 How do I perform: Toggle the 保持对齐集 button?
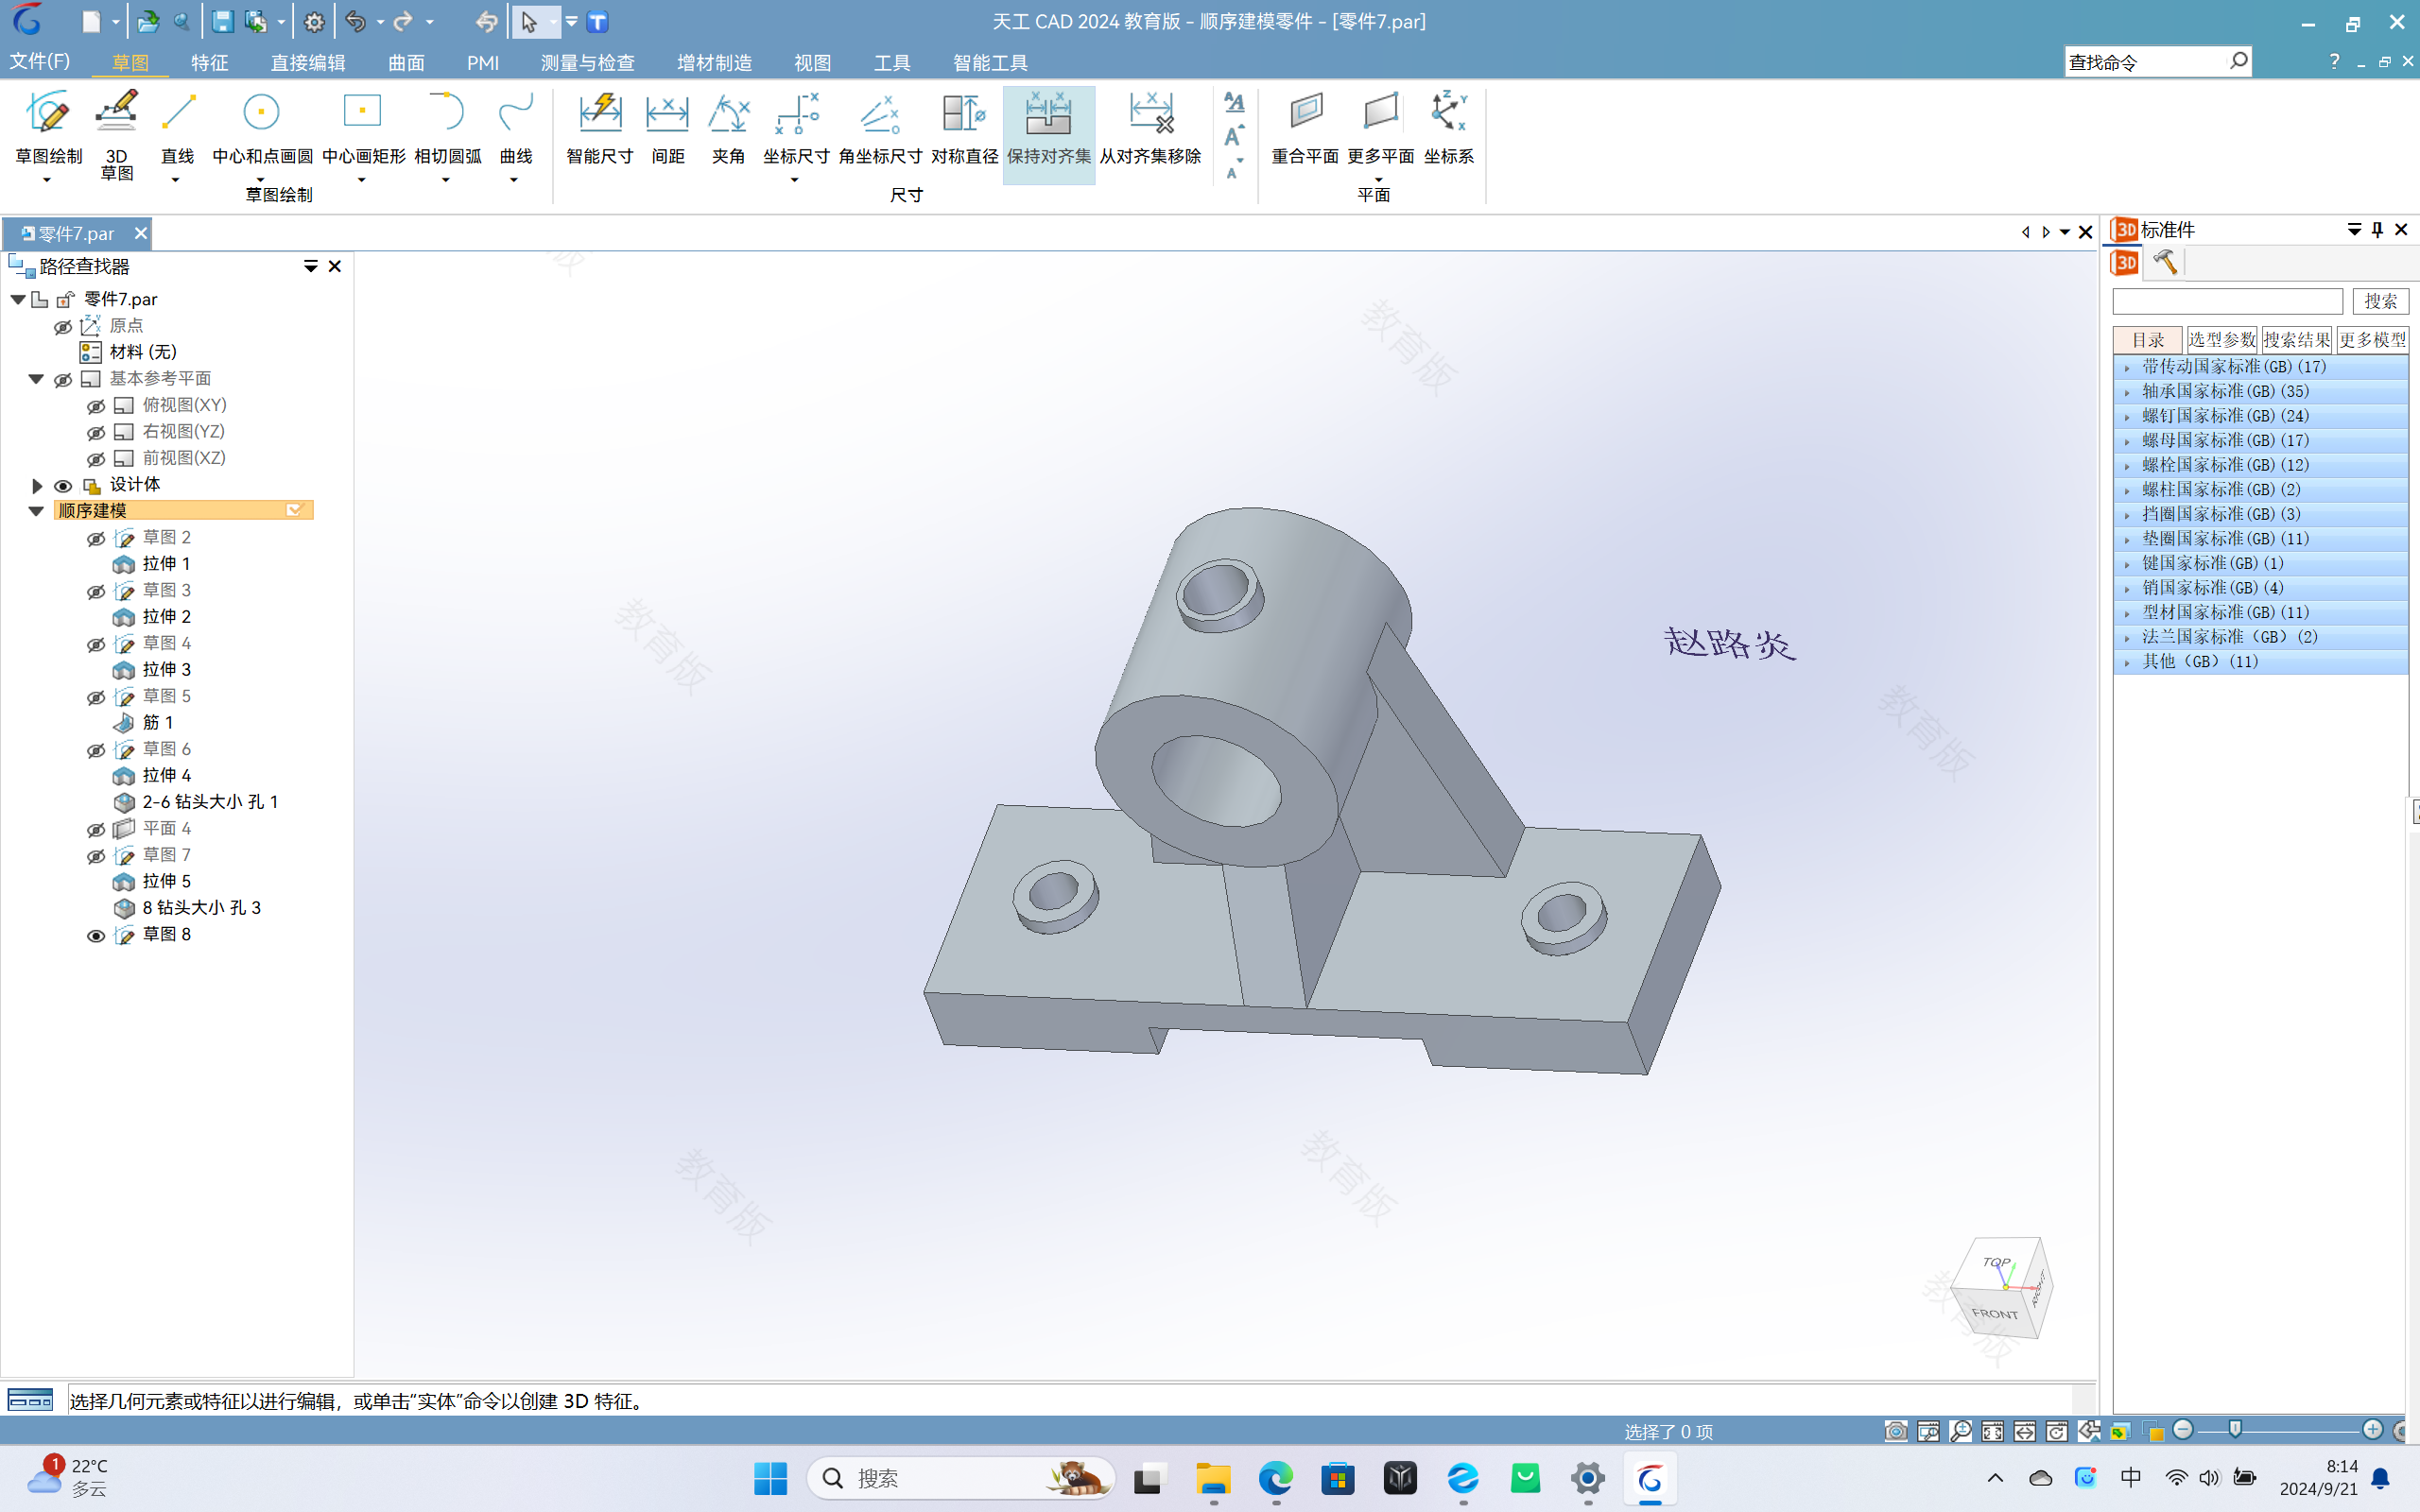[1049, 134]
